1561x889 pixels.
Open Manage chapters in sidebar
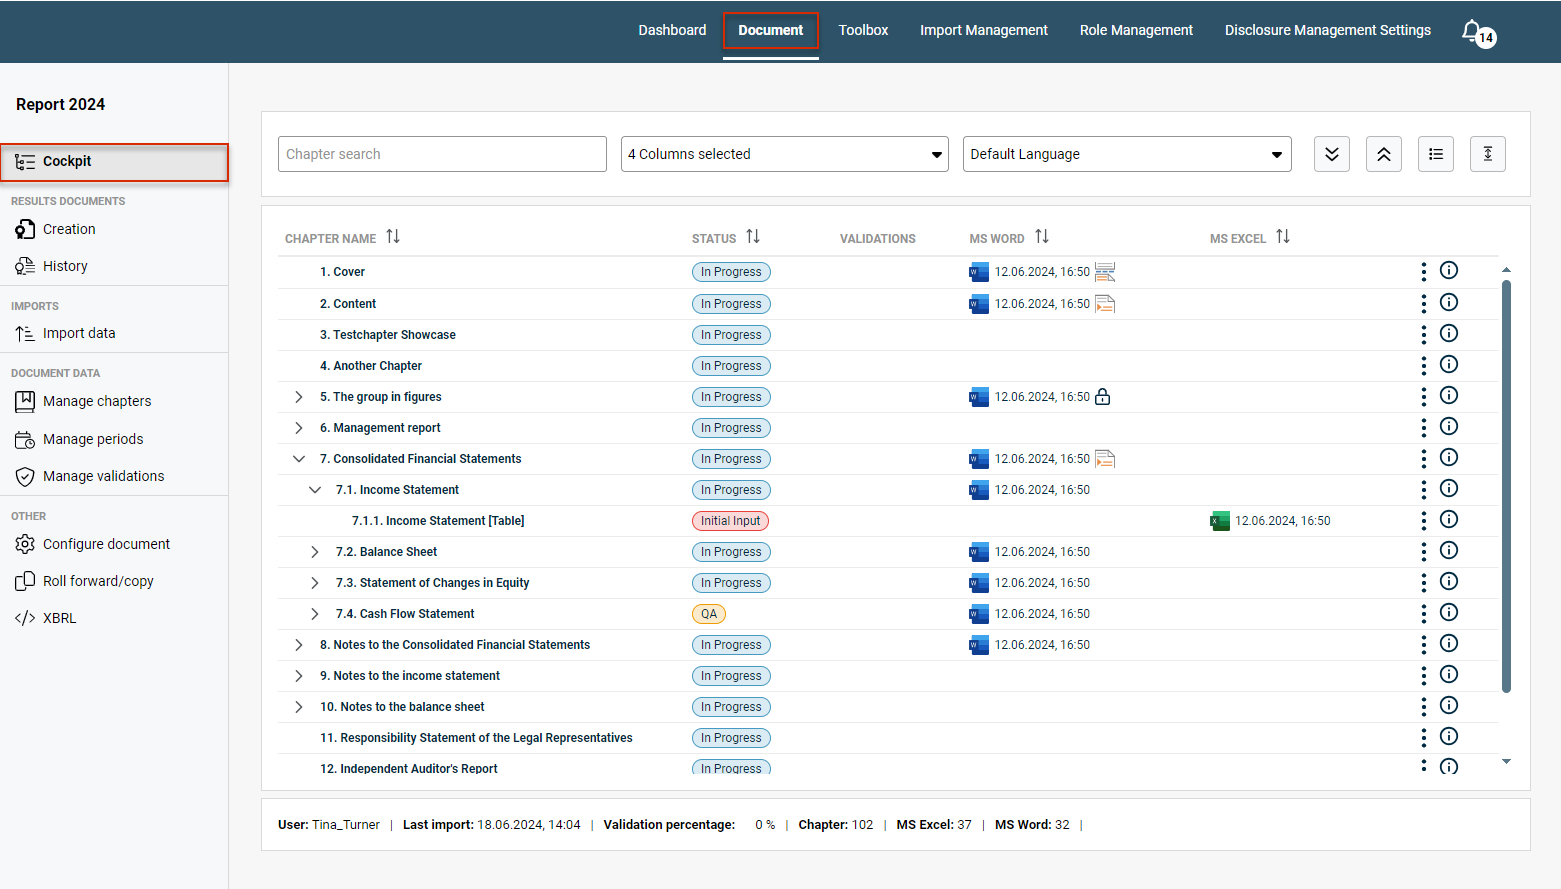coord(97,401)
